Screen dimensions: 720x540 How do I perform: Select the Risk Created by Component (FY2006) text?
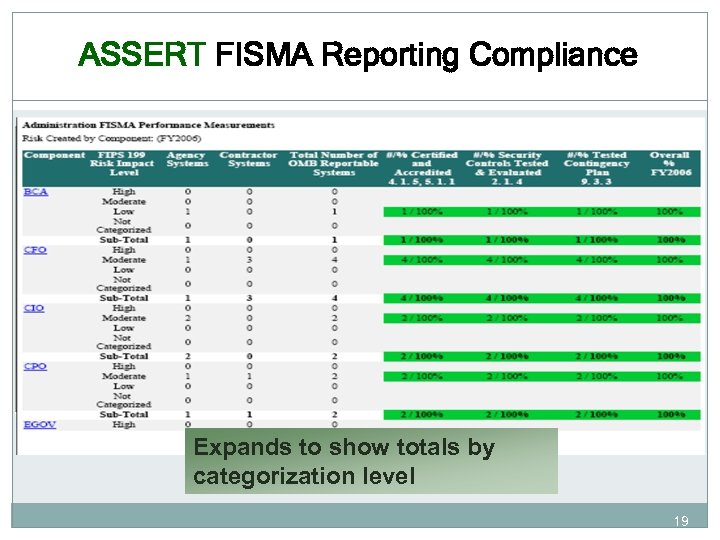point(112,138)
